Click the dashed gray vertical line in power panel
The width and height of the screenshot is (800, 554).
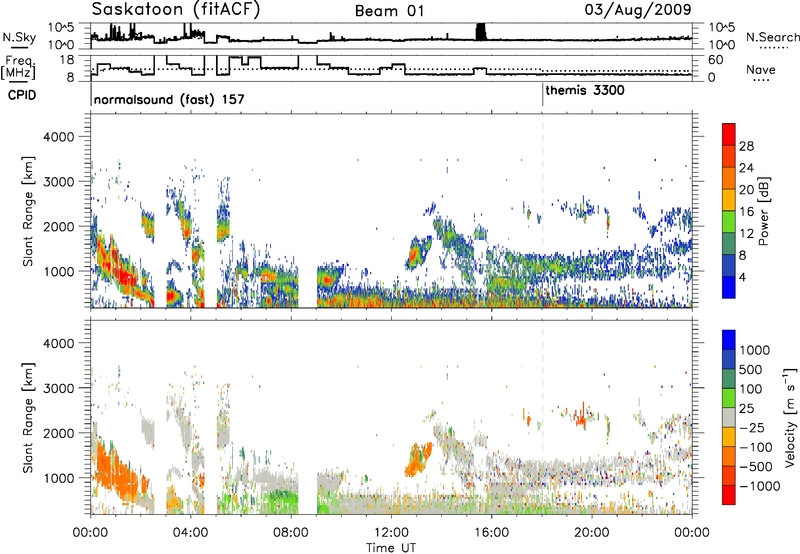[542, 211]
